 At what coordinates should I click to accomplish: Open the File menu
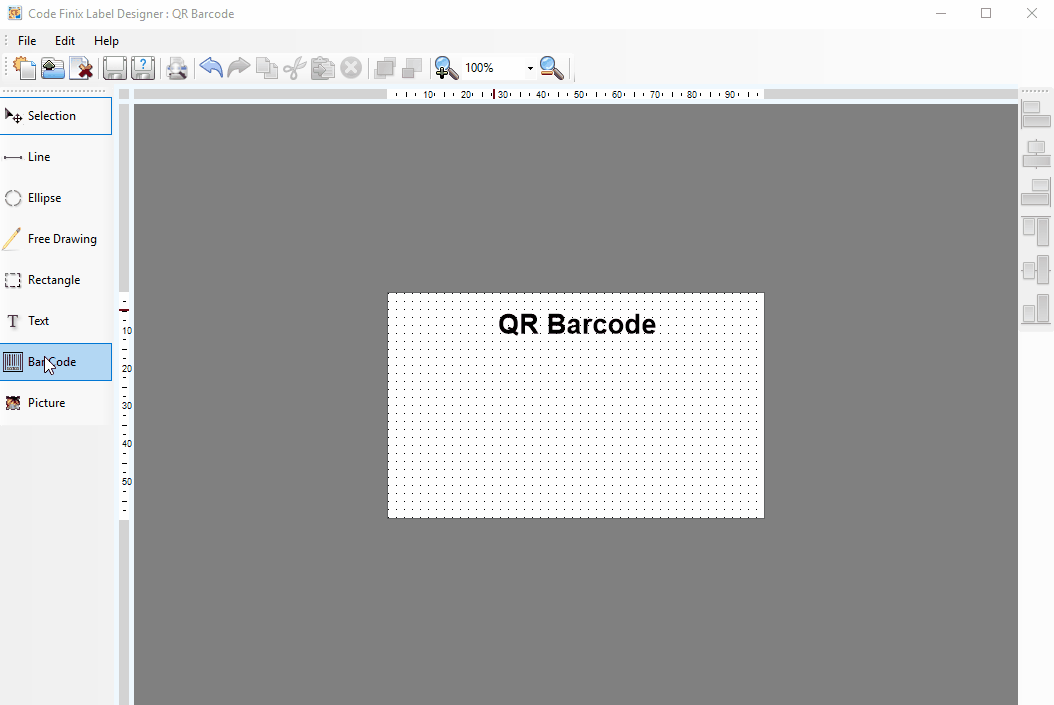[x=27, y=41]
